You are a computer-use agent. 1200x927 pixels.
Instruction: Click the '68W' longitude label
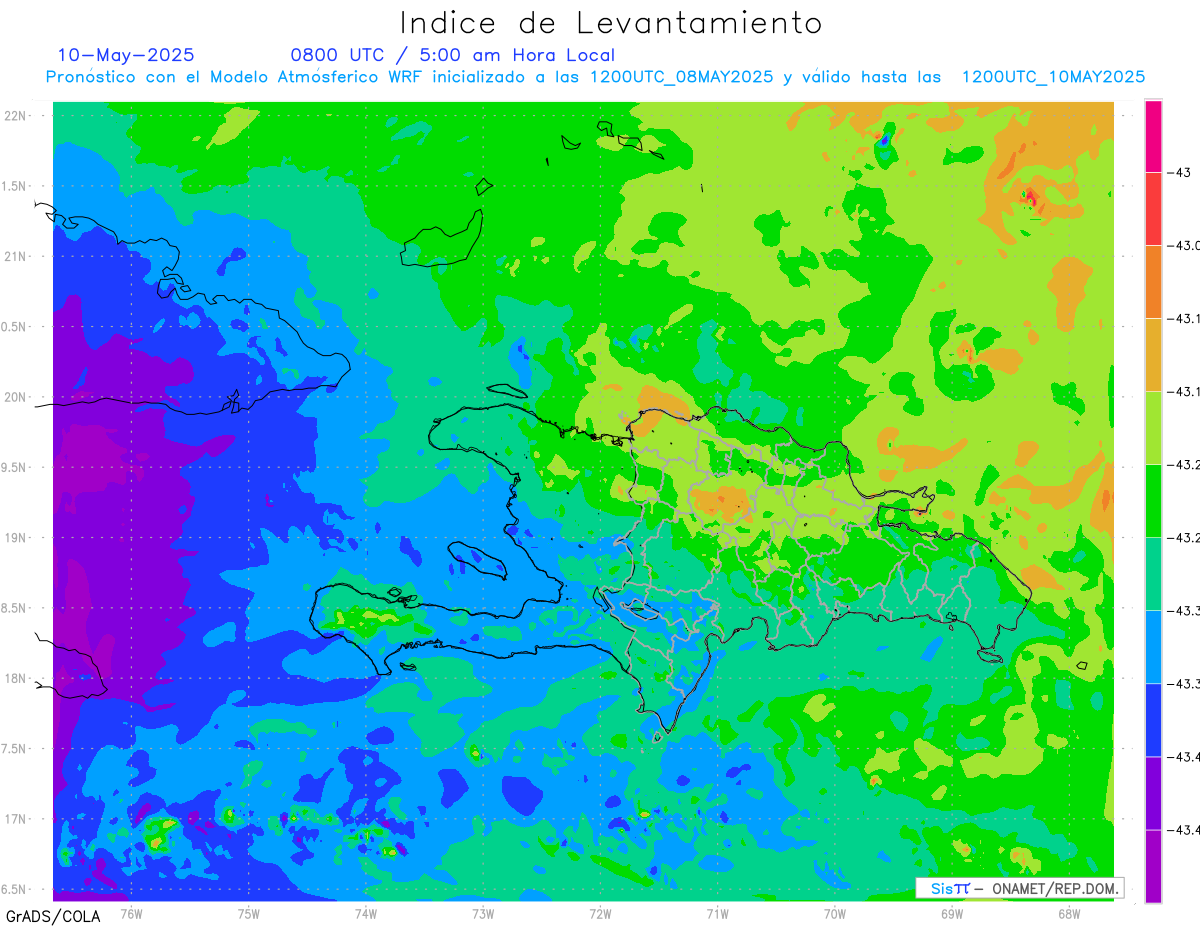1069,913
